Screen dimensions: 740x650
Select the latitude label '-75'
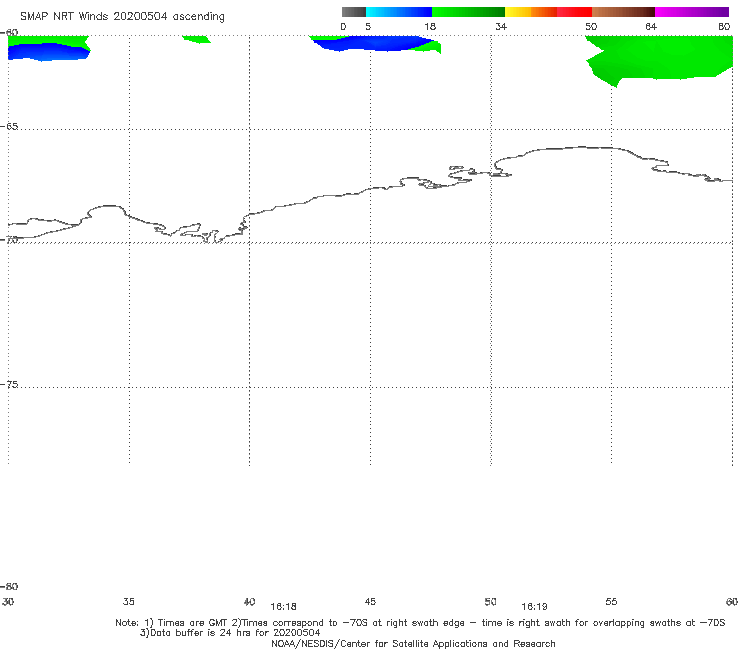[x=9, y=385]
